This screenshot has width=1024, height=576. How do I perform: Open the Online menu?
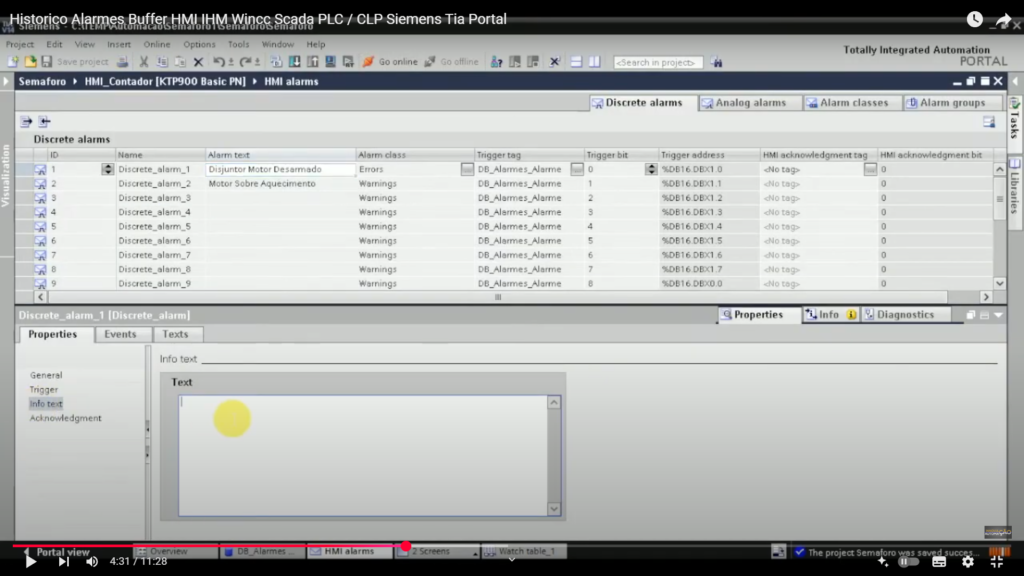tap(157, 44)
